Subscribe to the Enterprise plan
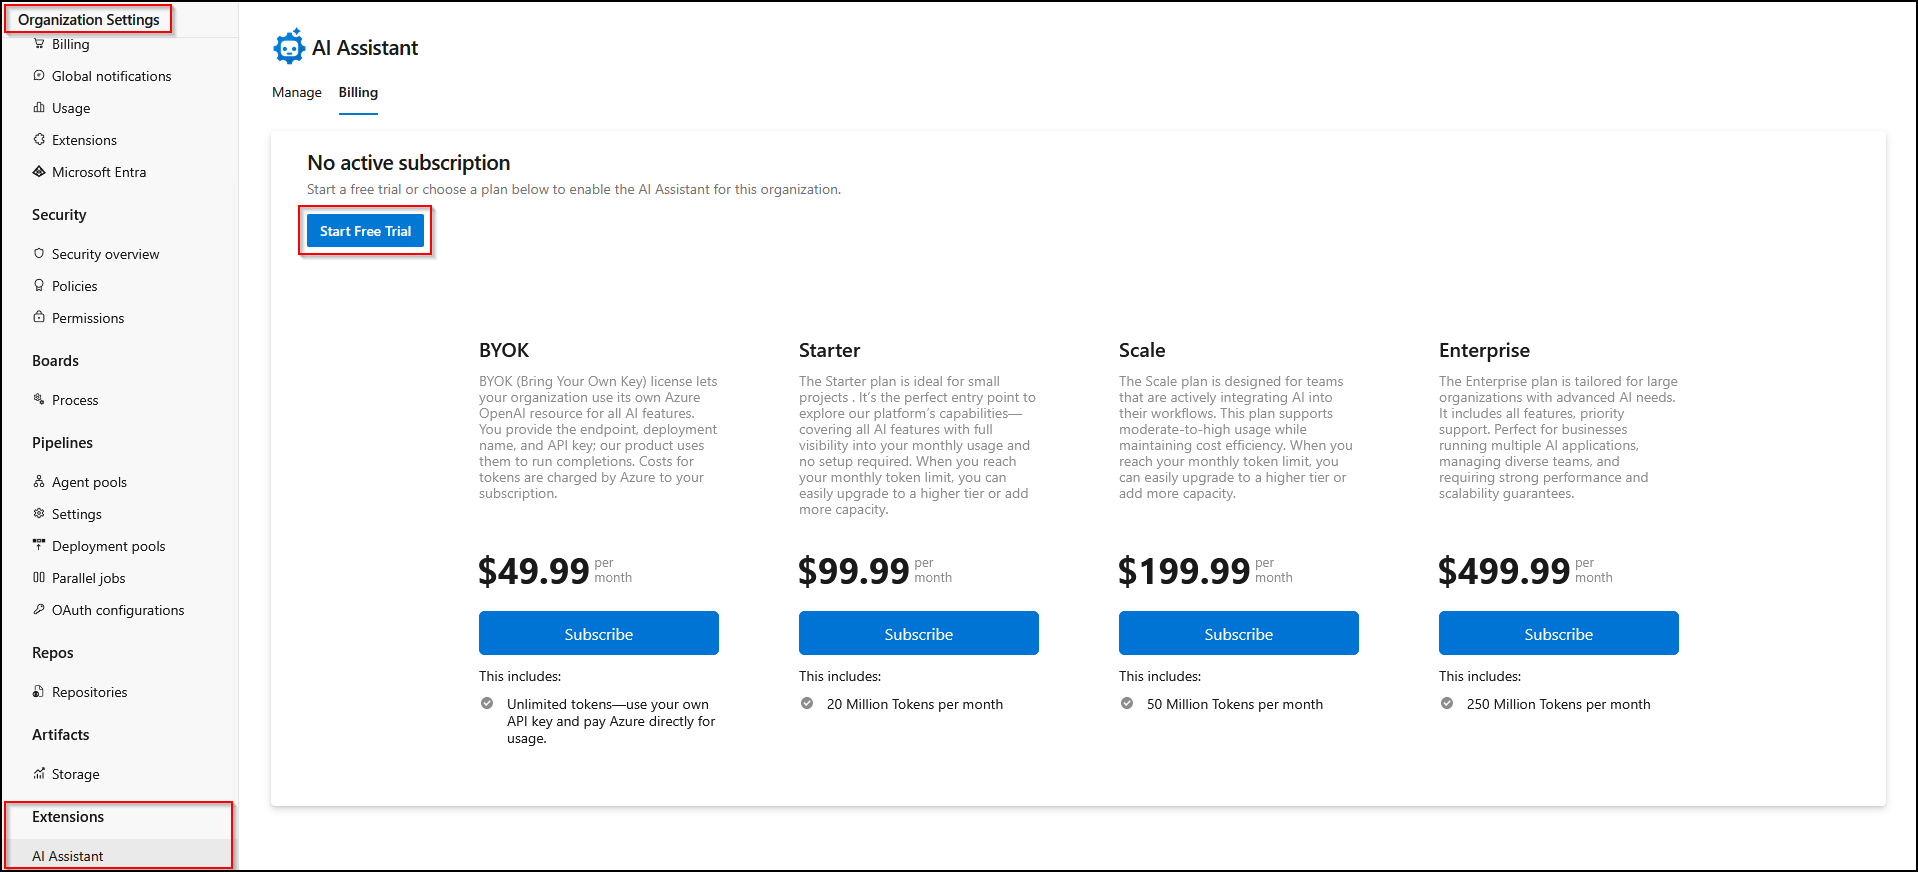Screen dimensions: 1918x872 pos(1558,634)
